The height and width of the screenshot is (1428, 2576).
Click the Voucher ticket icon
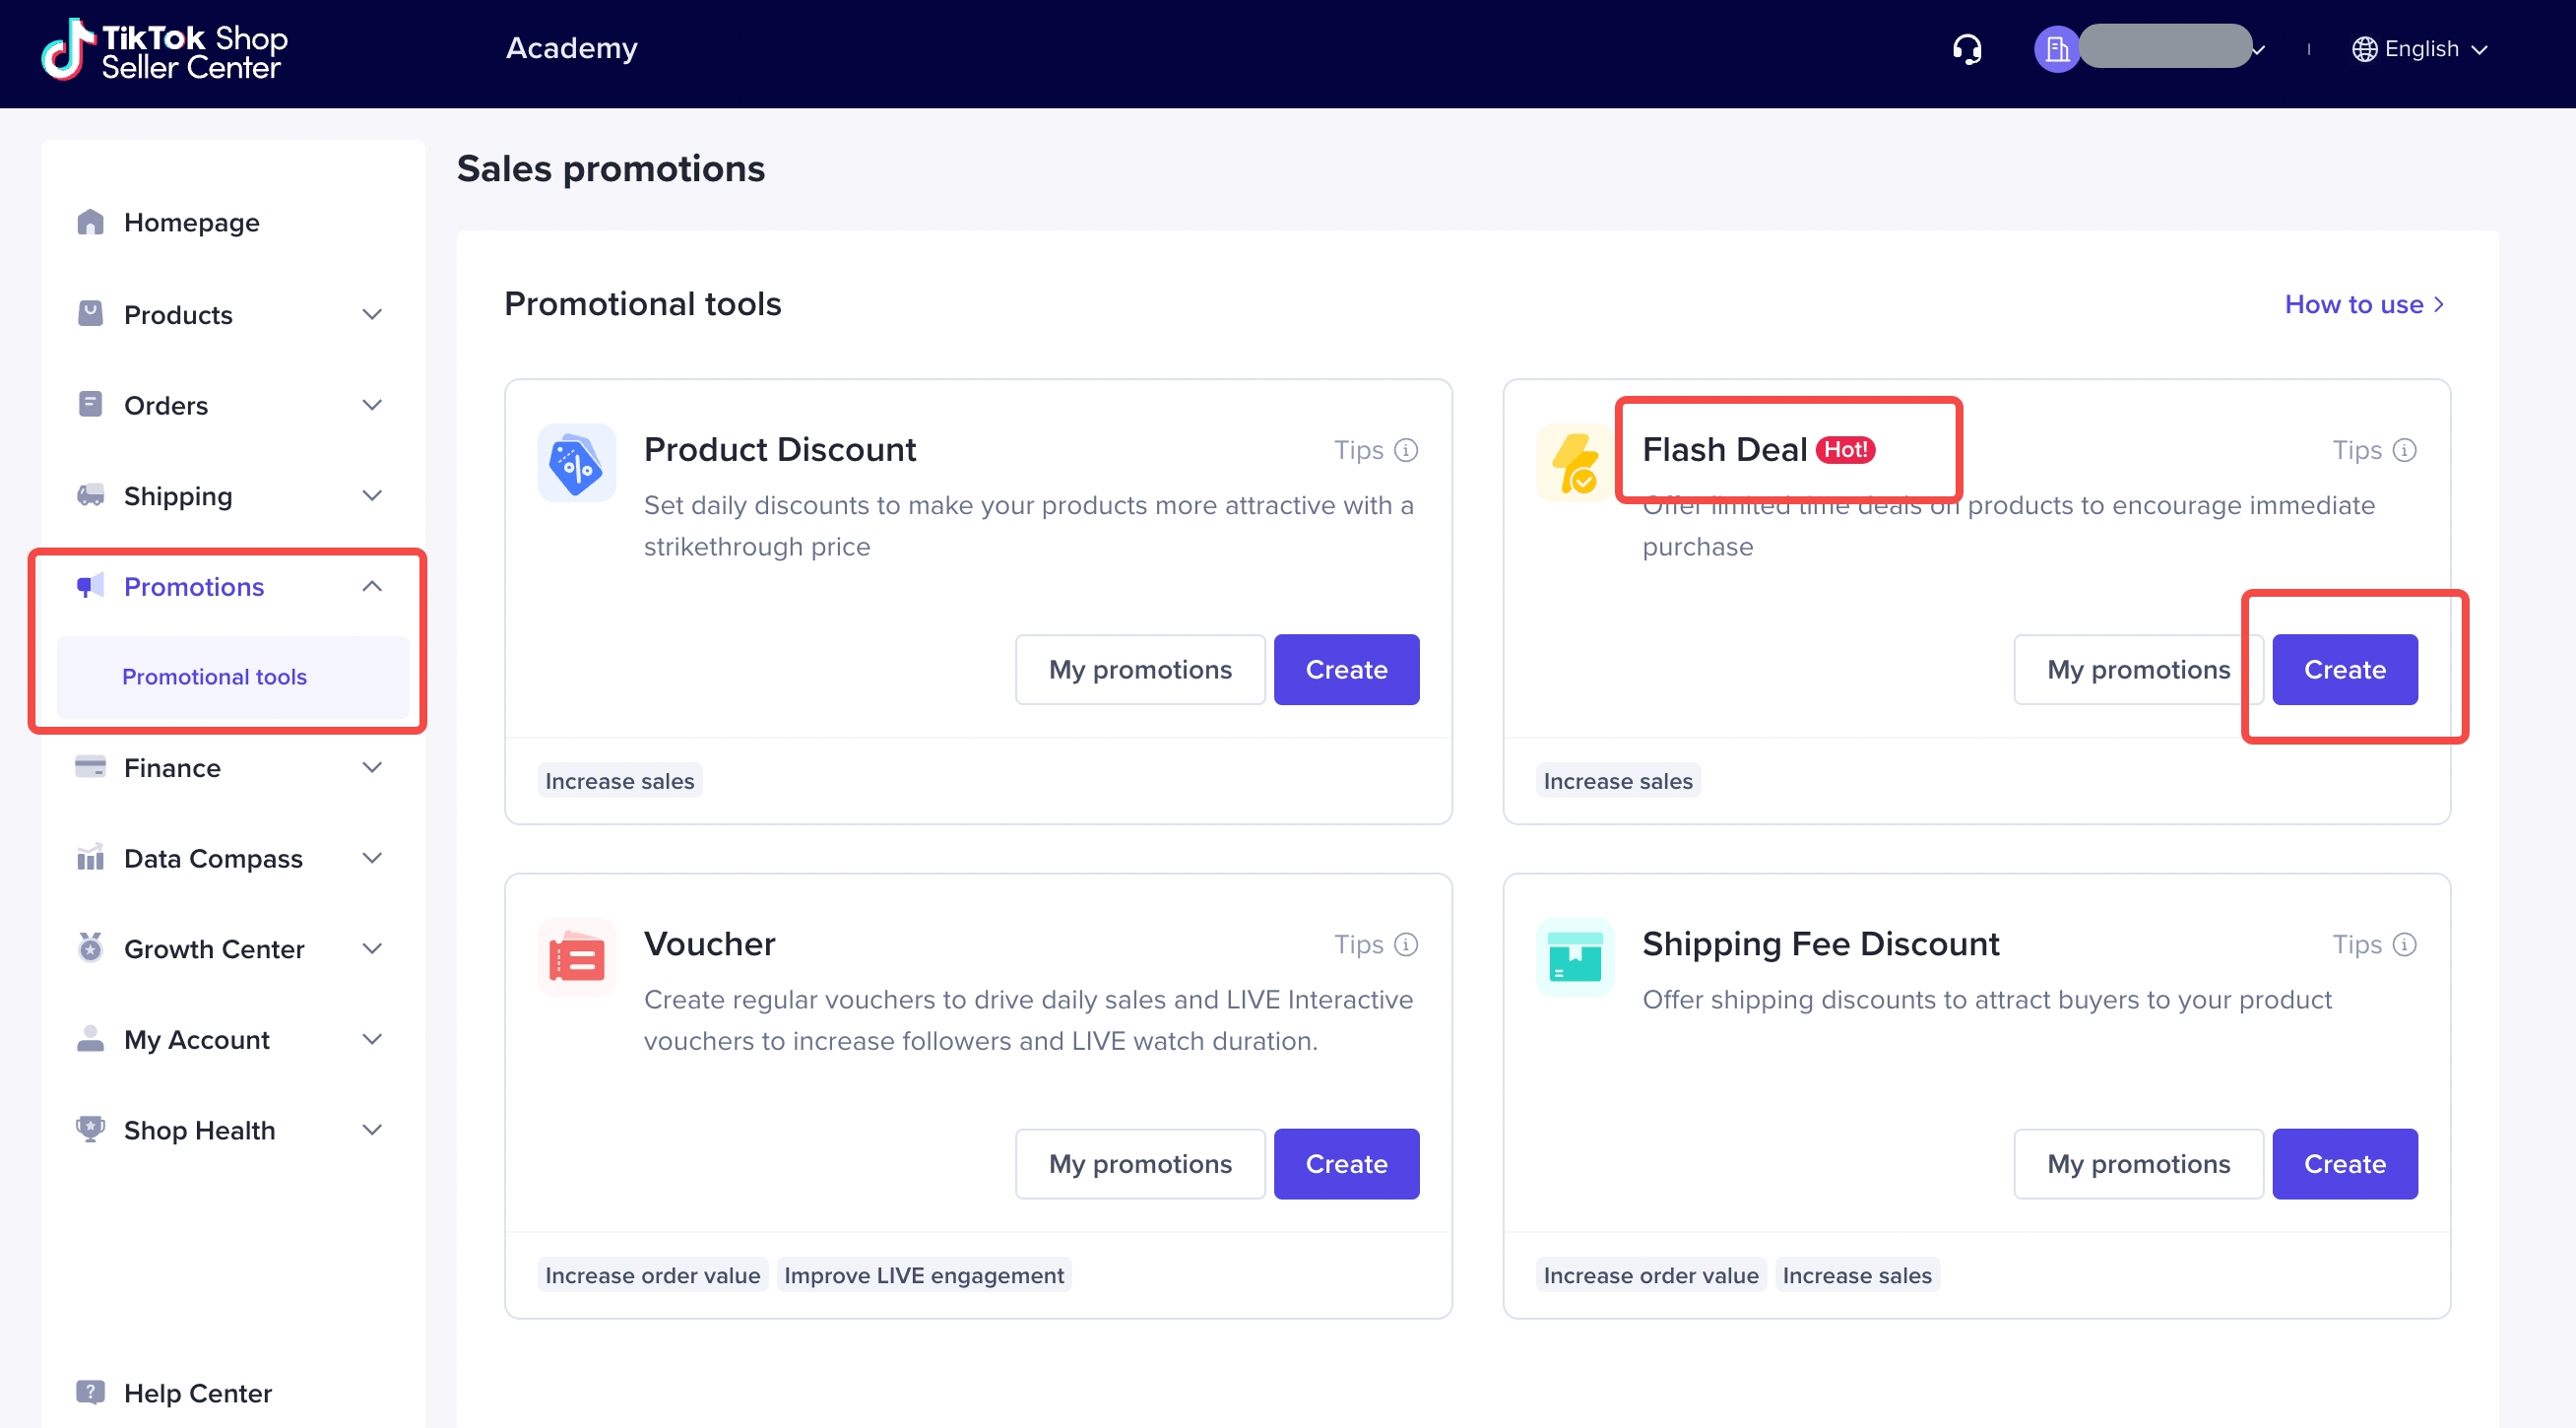click(x=576, y=958)
